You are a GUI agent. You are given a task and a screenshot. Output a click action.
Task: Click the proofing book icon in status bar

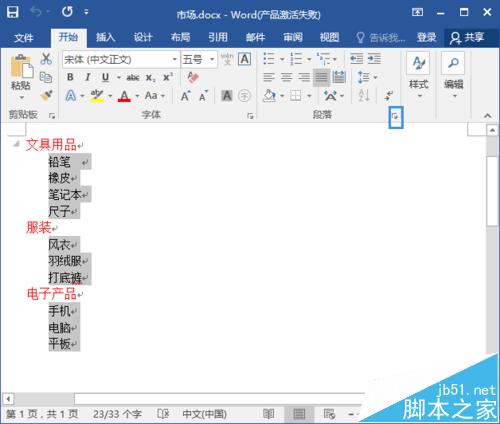pyautogui.click(x=163, y=414)
